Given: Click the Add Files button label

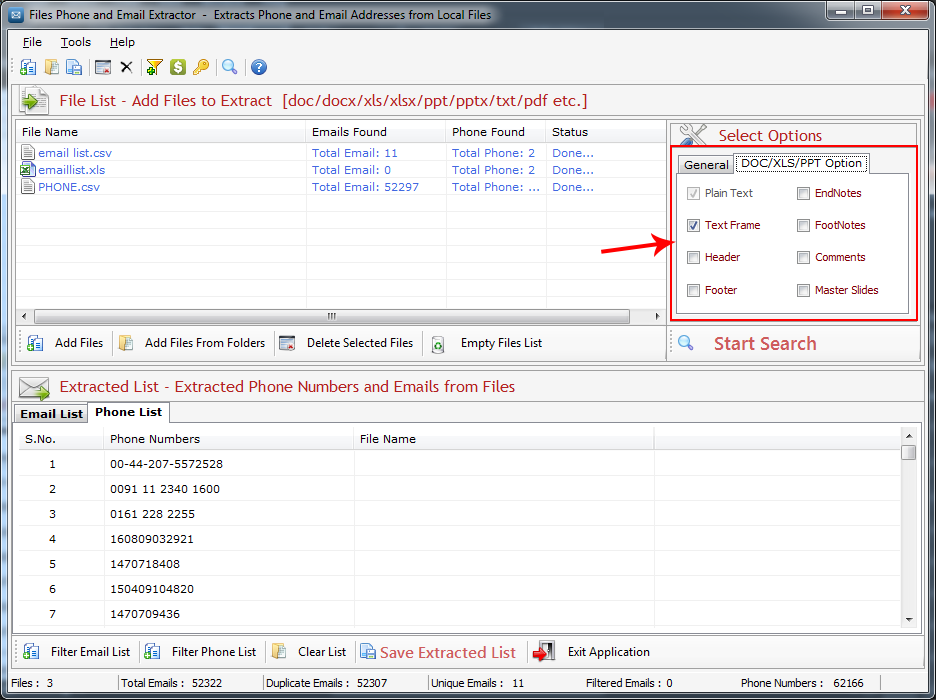Looking at the screenshot, I should pyautogui.click(x=79, y=343).
